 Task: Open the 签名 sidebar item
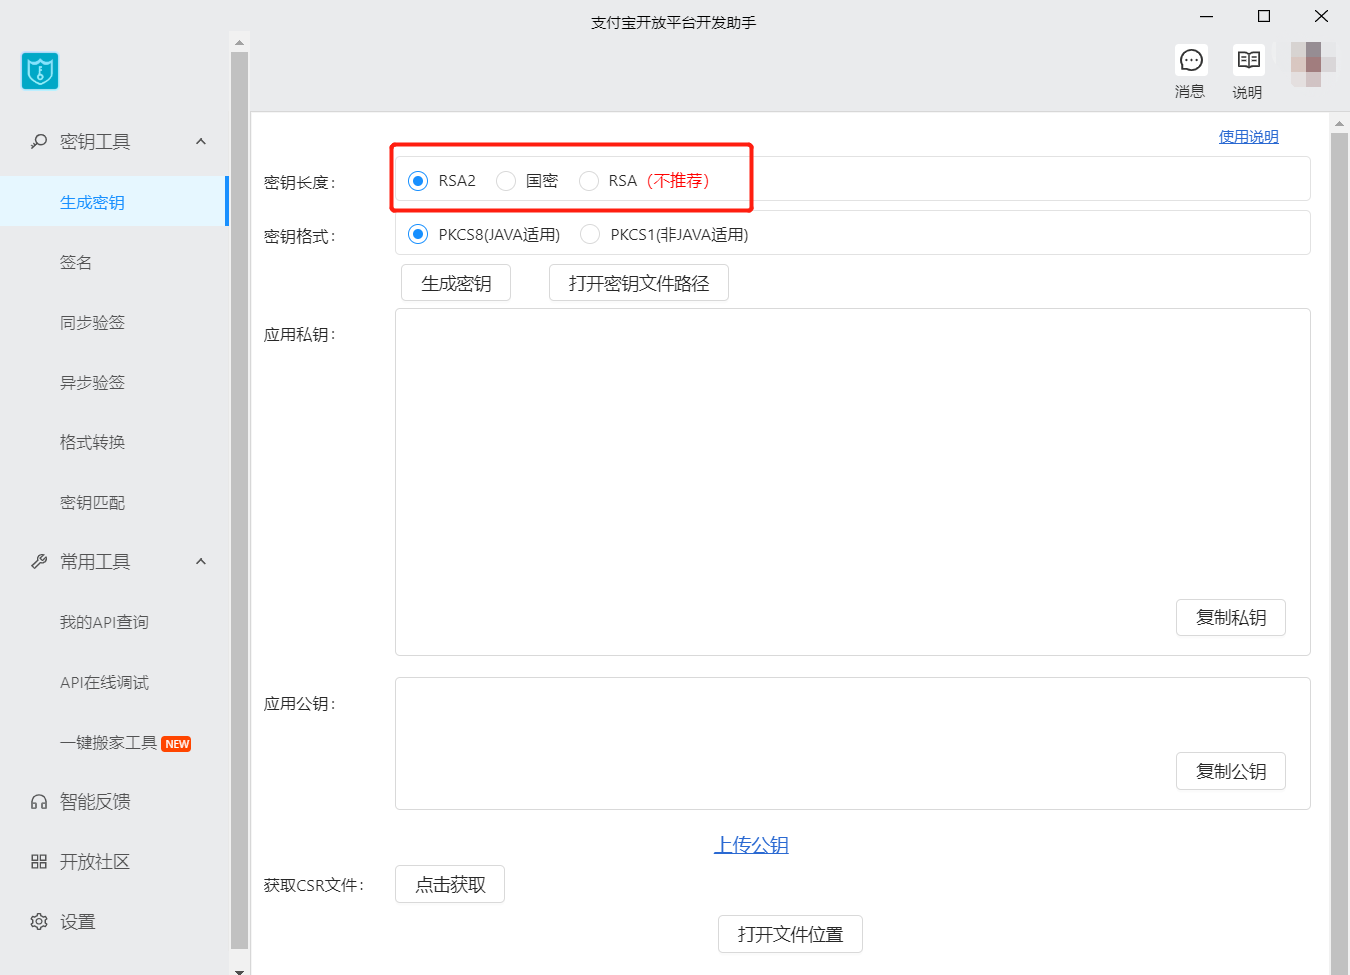(x=114, y=262)
